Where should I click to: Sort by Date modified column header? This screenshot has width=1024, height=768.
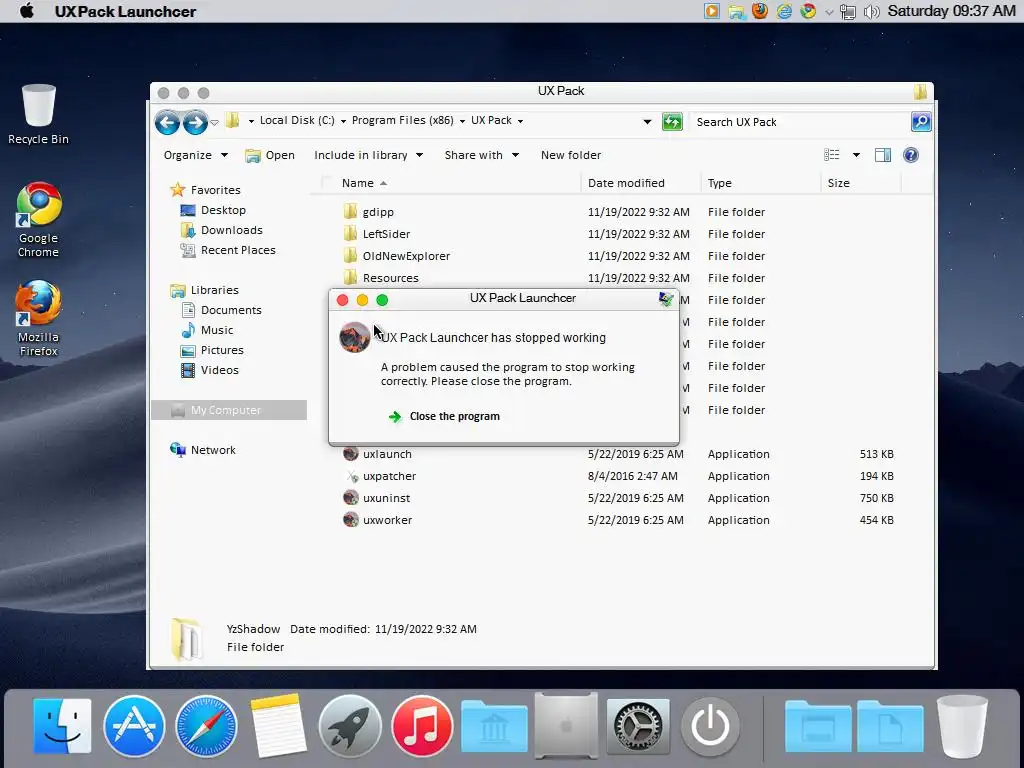[641, 183]
